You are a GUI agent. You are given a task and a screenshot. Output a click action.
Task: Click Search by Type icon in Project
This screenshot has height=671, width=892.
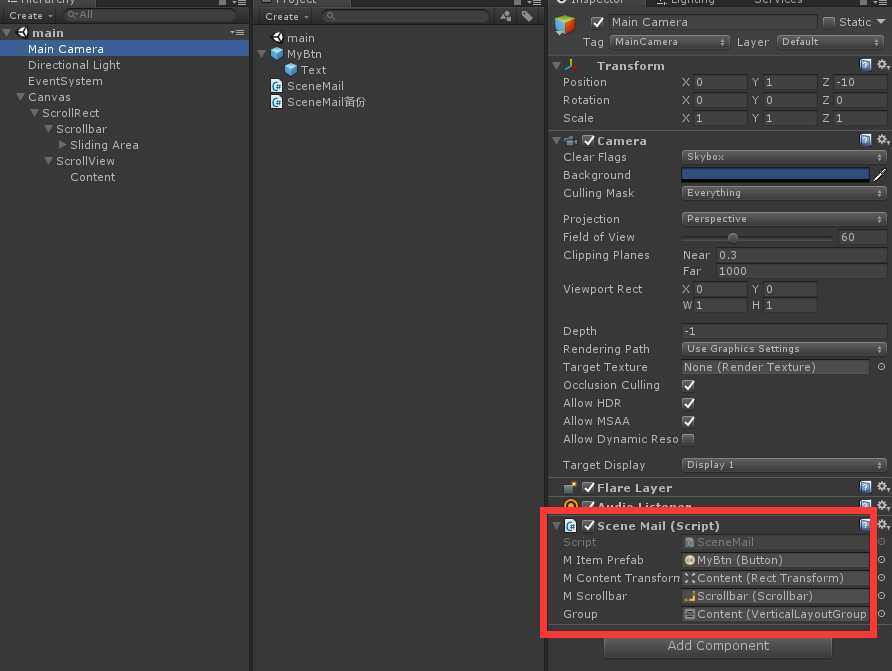click(506, 16)
